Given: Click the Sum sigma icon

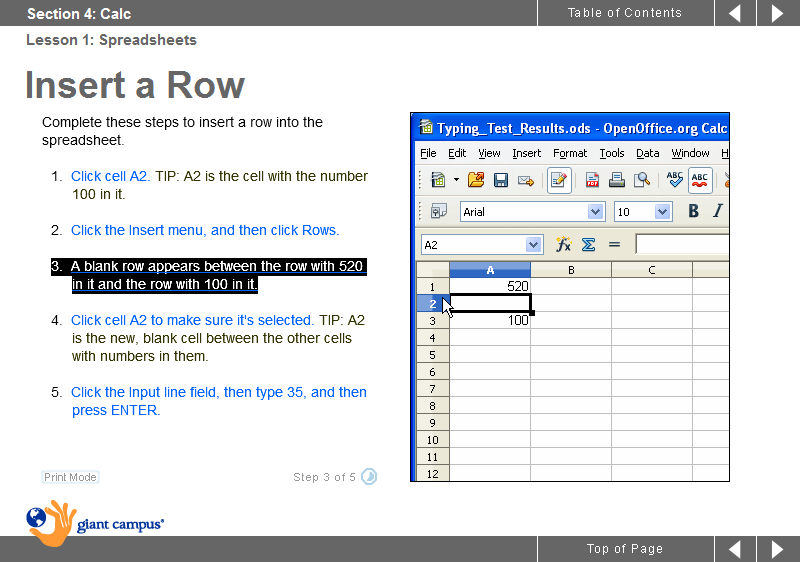Looking at the screenshot, I should (x=588, y=245).
